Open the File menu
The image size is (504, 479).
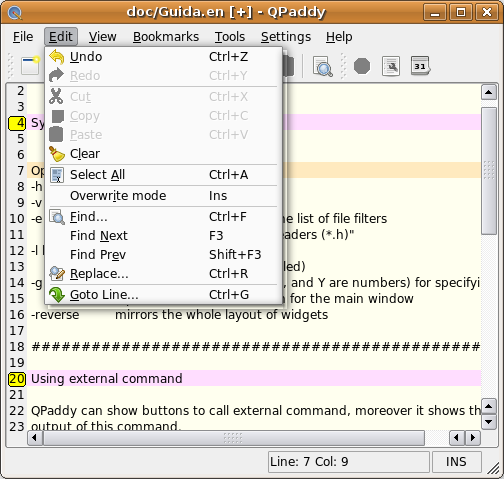click(x=23, y=37)
